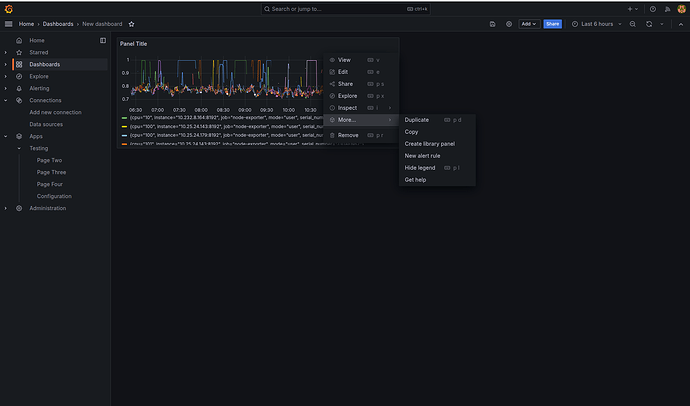Click New dashboard in the breadcrumb
The image size is (690, 406).
102,24
